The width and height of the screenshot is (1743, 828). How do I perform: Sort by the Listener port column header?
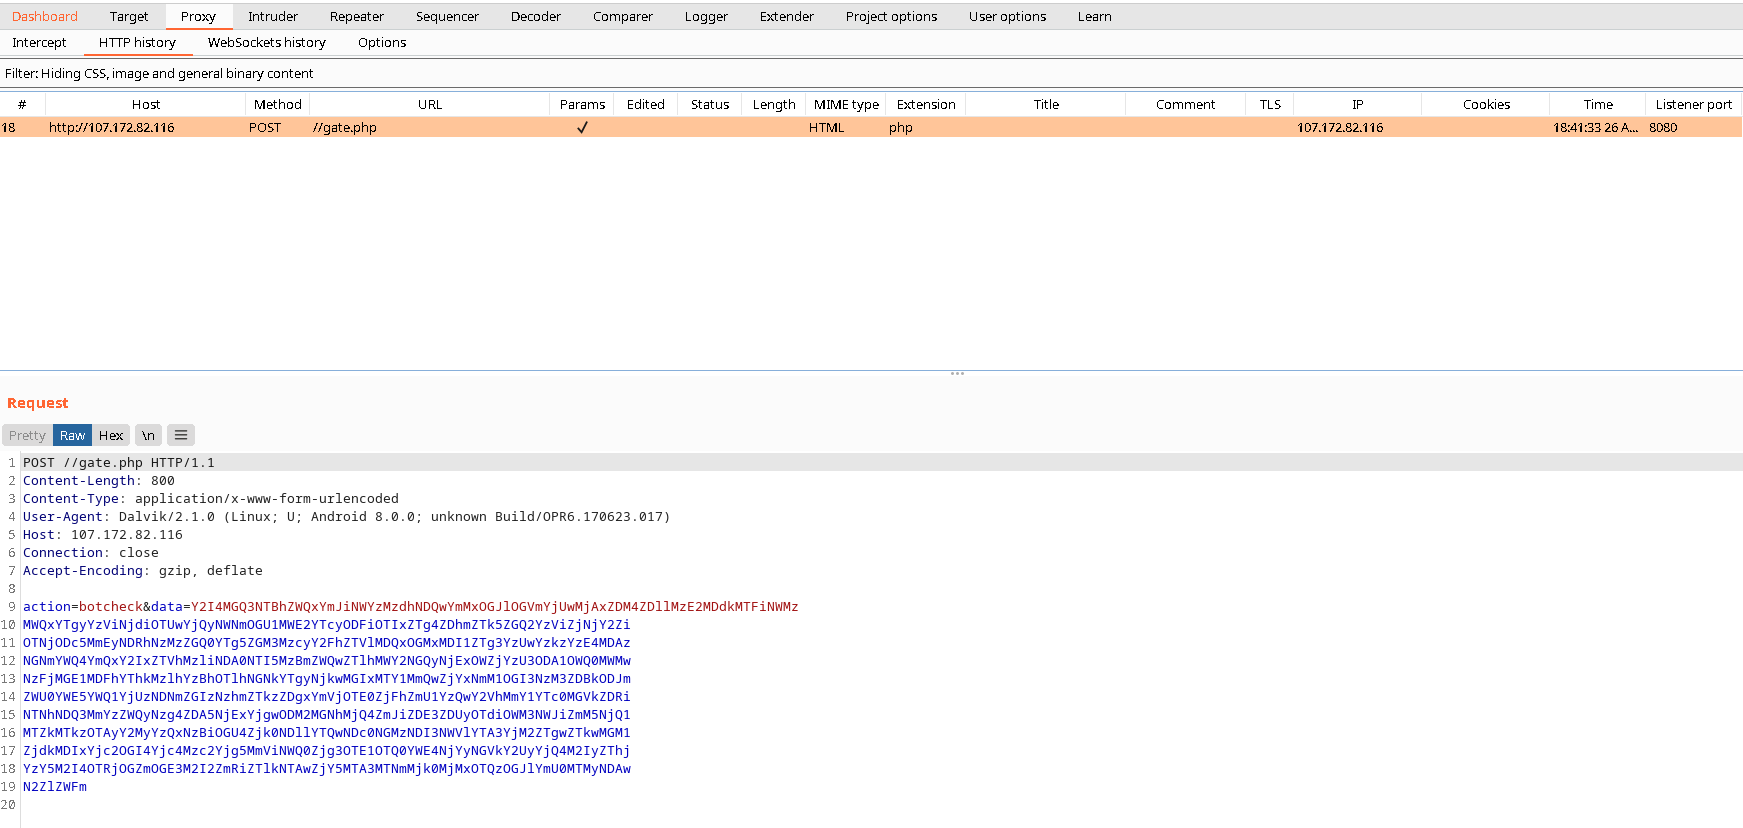click(1694, 104)
